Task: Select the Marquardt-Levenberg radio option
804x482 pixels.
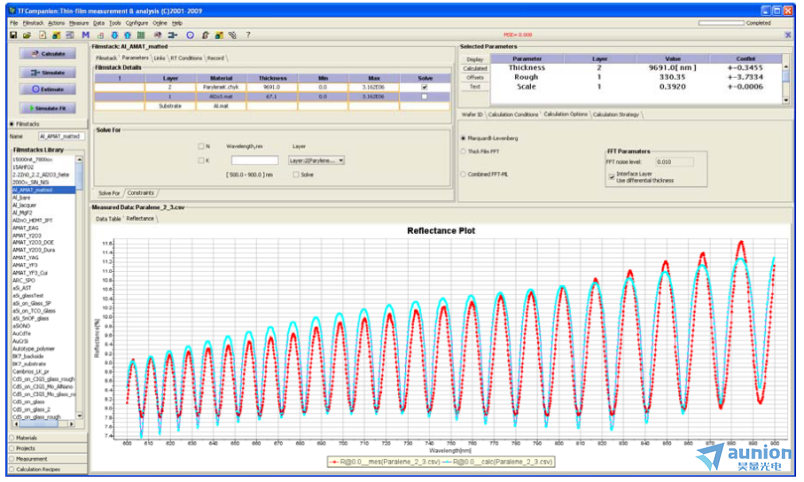Action: [x=464, y=138]
